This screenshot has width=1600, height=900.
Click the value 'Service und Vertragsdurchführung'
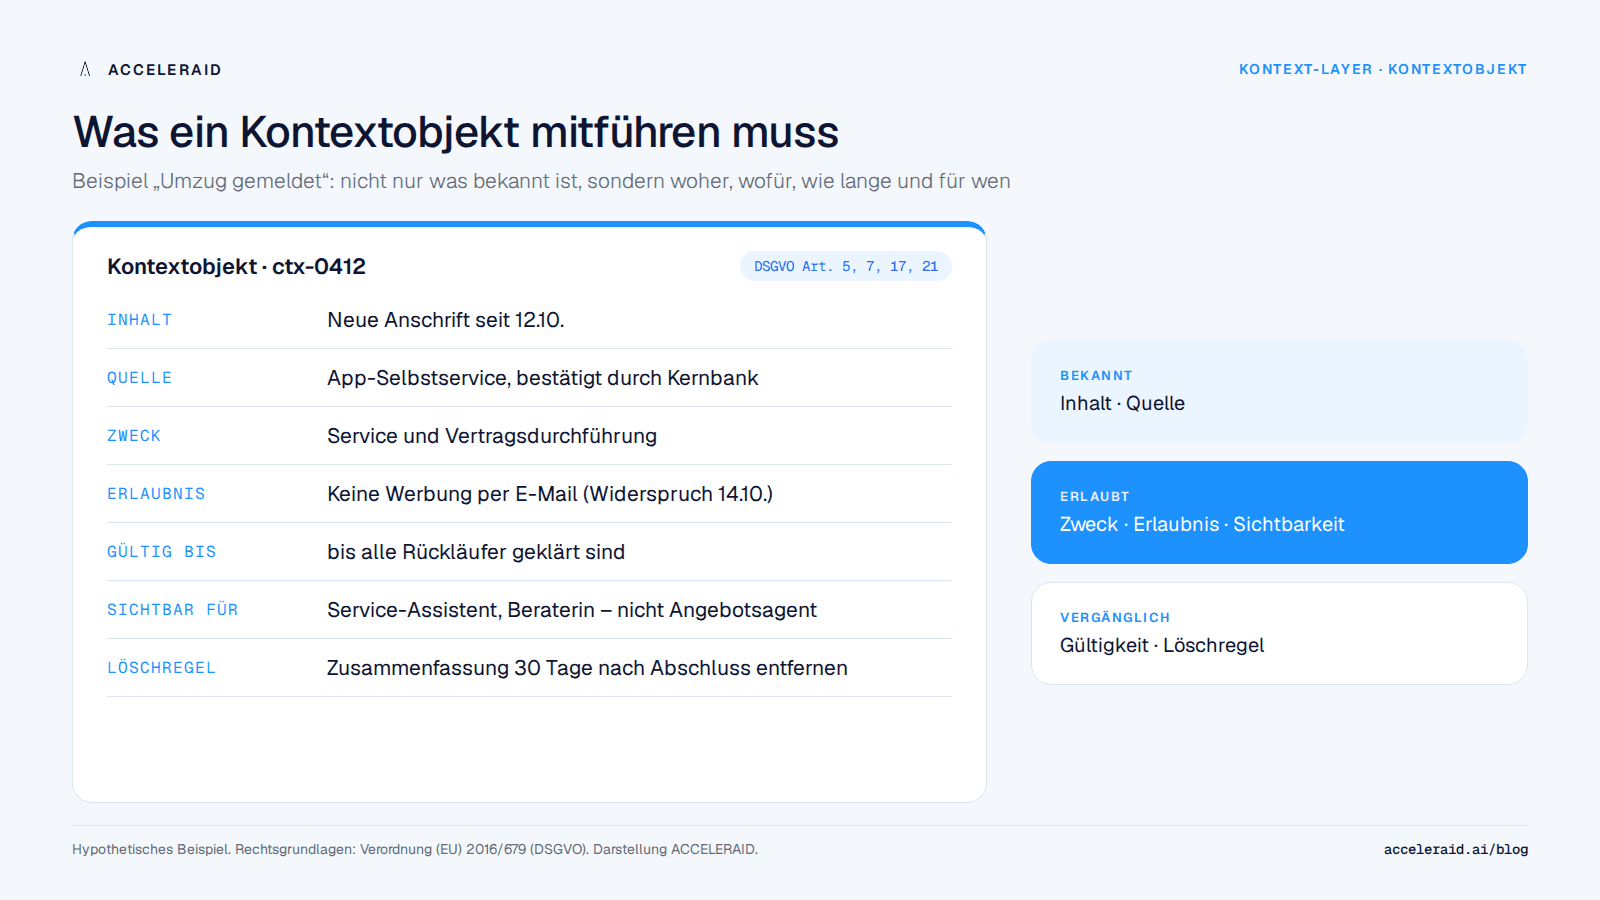tap(492, 436)
